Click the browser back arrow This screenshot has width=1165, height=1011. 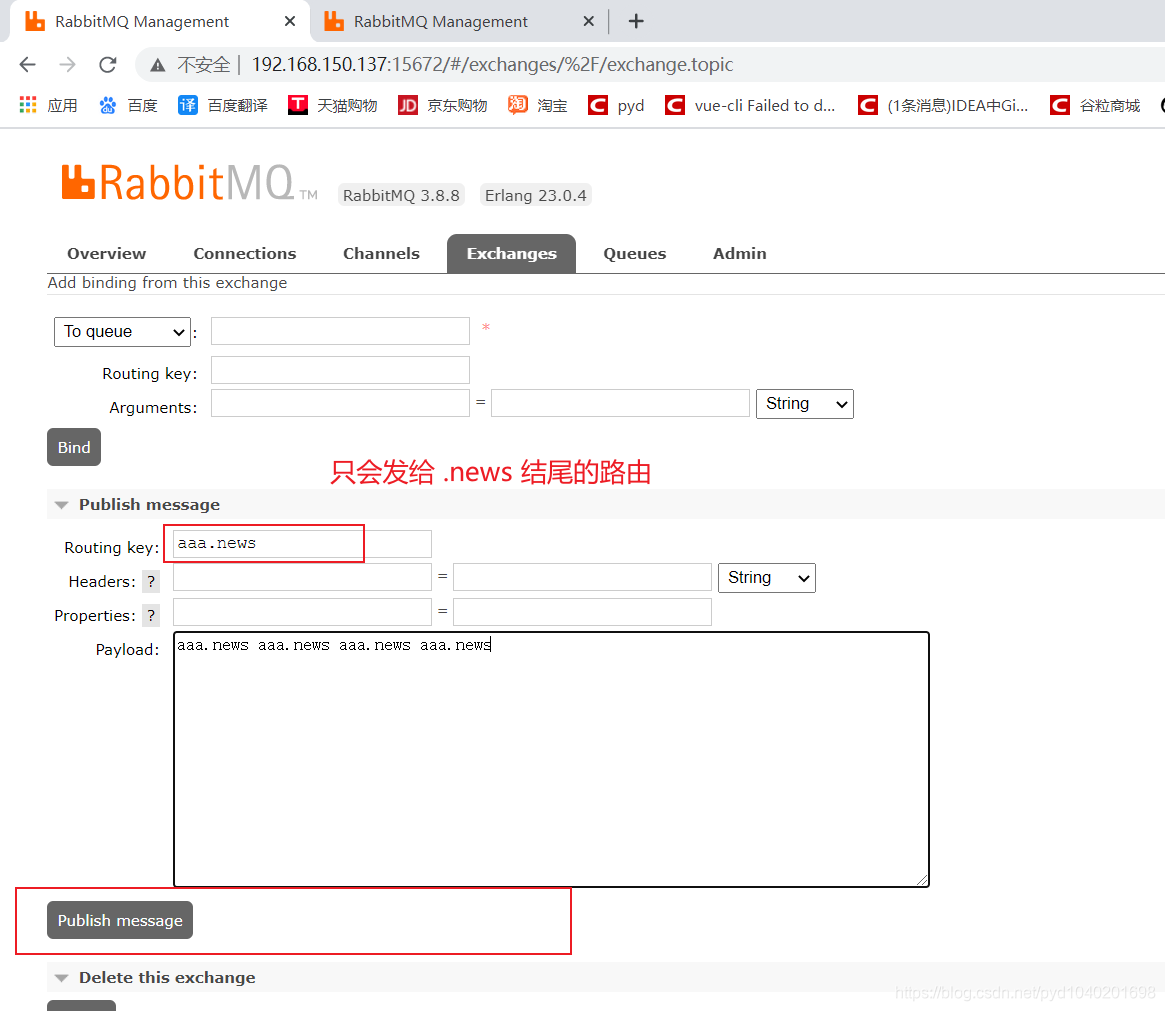coord(27,65)
